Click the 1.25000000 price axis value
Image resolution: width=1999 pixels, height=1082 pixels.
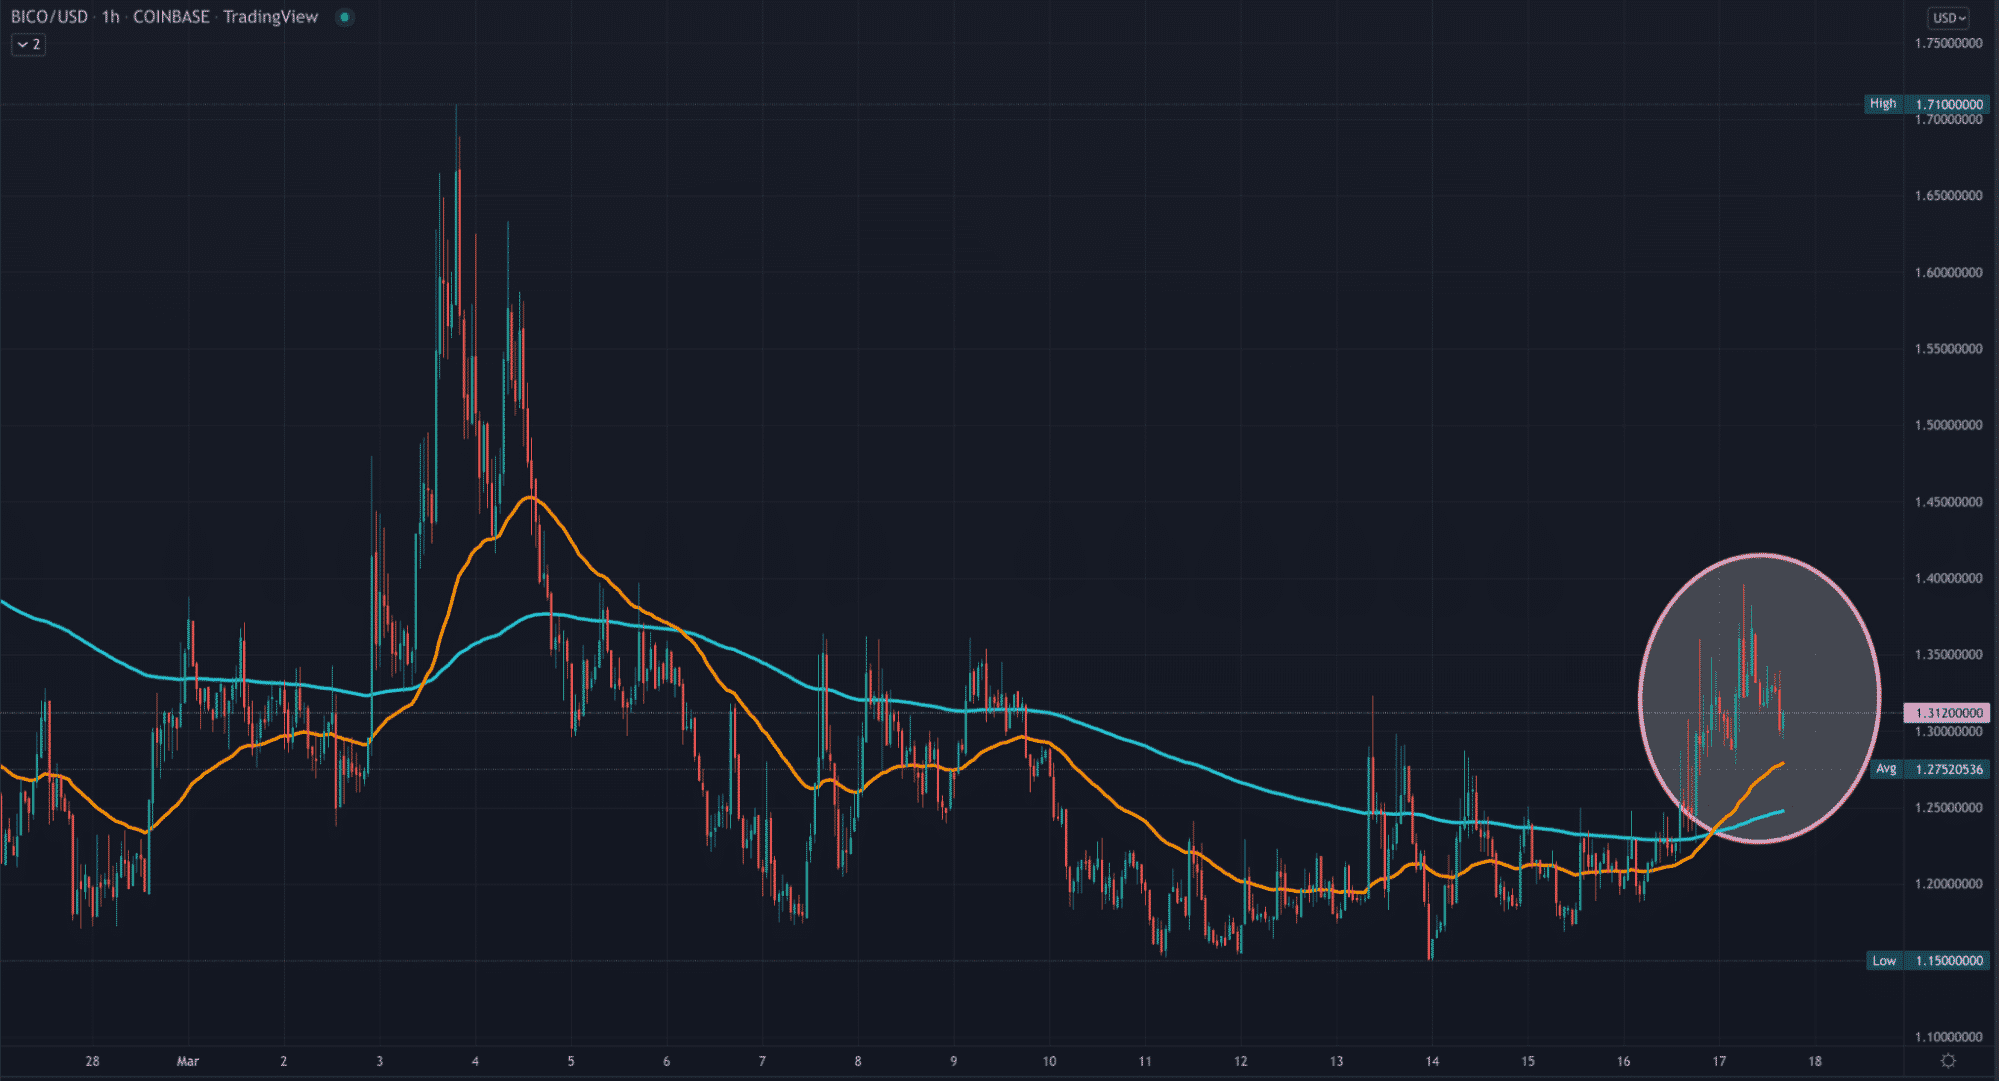pos(1948,808)
